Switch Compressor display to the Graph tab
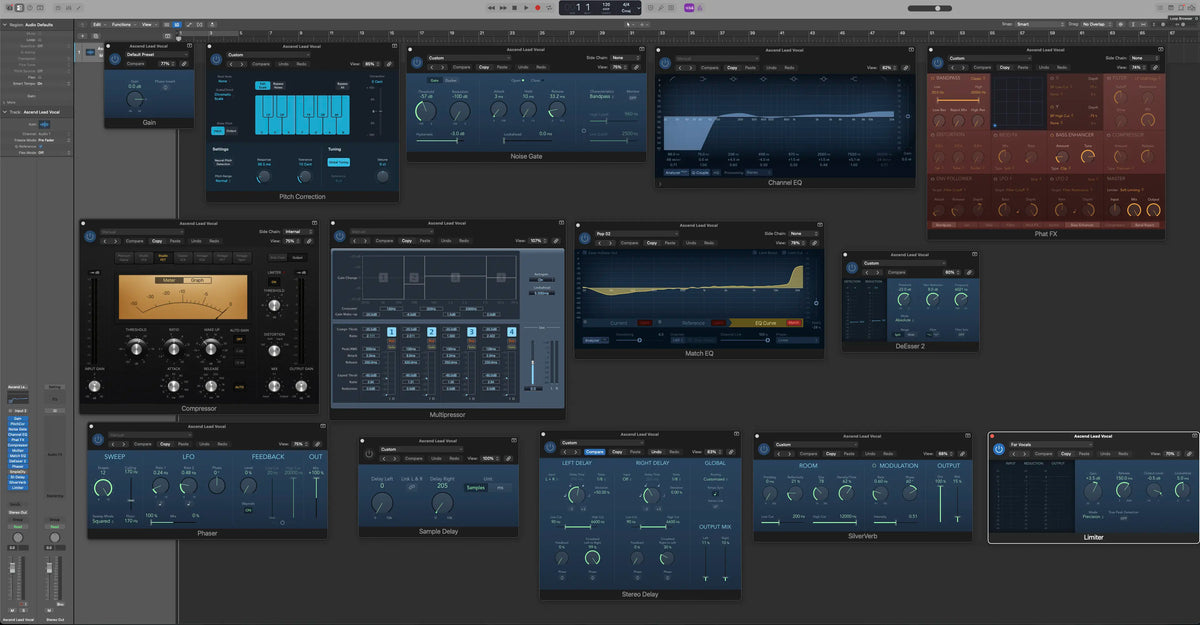The width and height of the screenshot is (1200, 625). click(x=197, y=280)
